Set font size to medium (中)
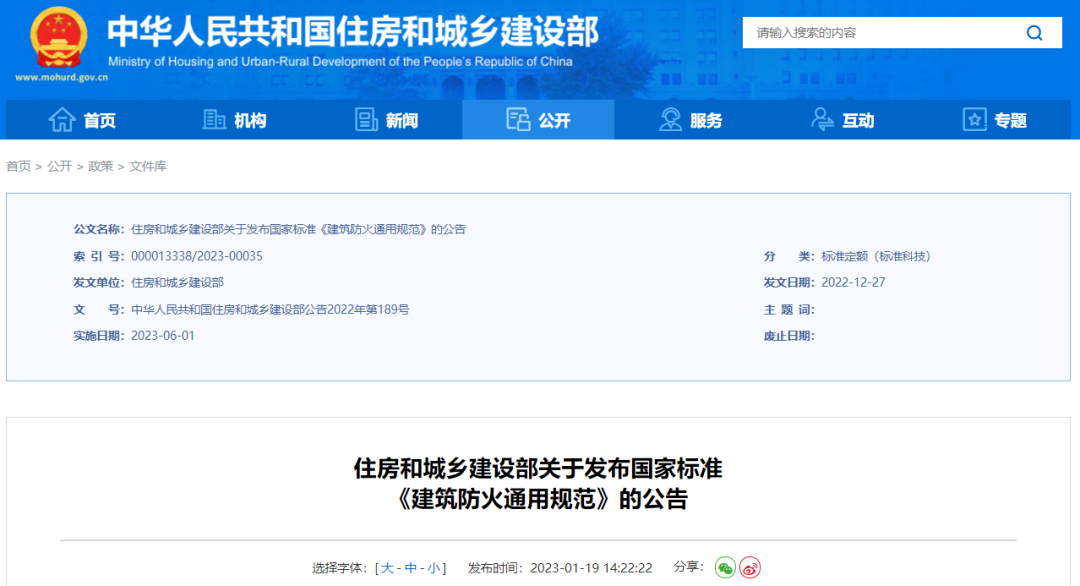Viewport: 1080px width, 586px height. tap(410, 568)
